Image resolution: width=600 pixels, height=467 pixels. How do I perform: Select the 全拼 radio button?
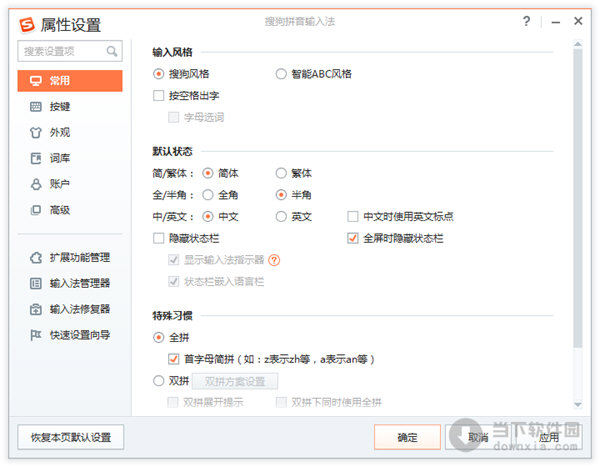point(158,338)
